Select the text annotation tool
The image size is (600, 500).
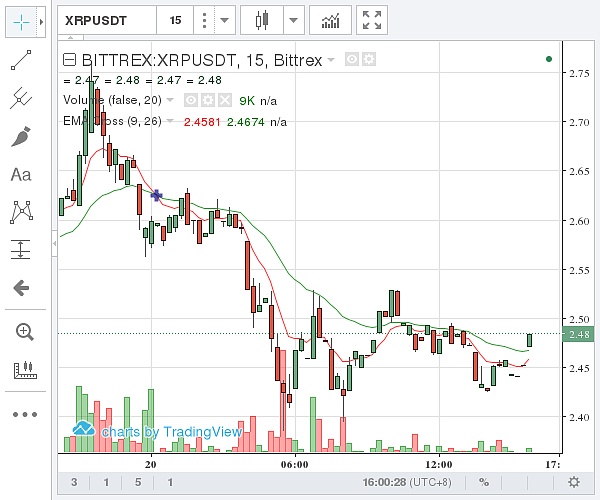click(x=21, y=175)
